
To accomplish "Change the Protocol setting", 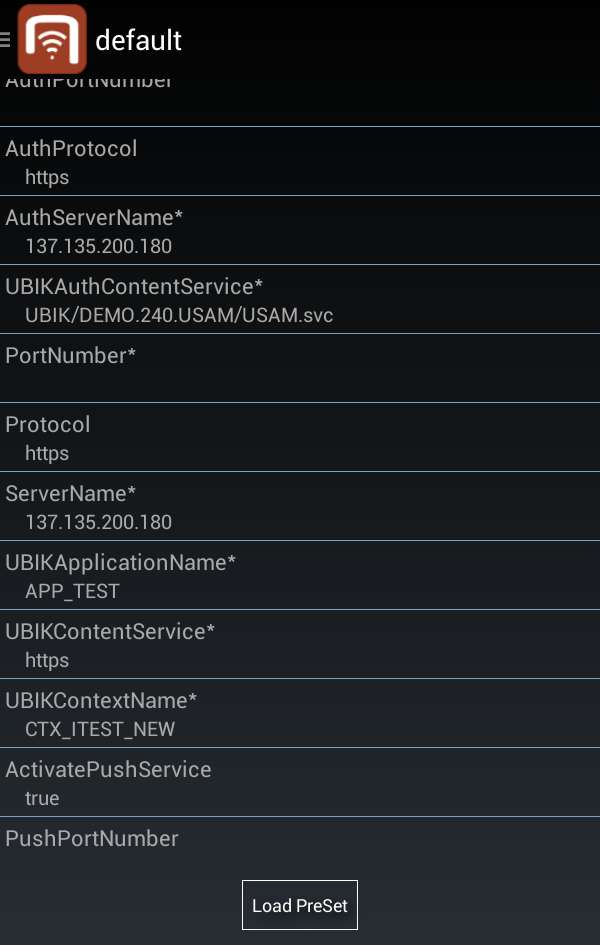I will tap(300, 438).
